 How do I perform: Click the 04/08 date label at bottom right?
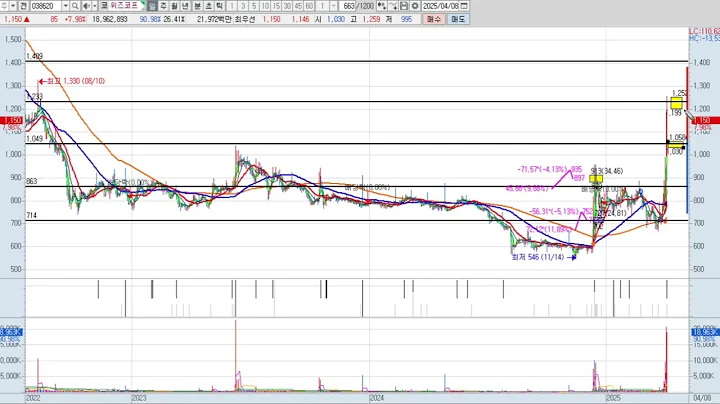coord(702,398)
